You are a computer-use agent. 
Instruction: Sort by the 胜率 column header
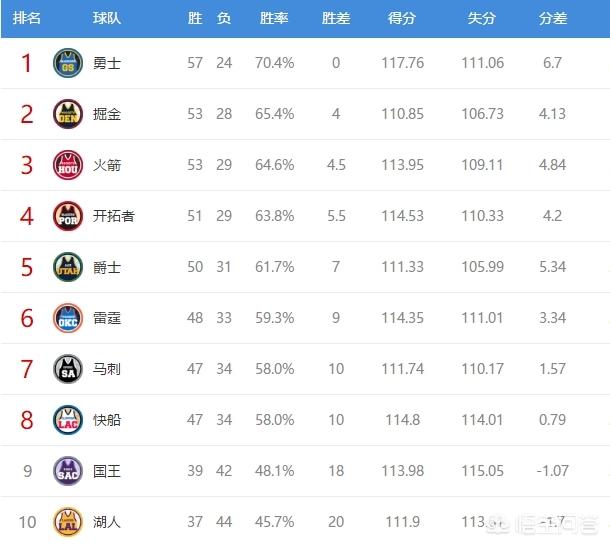(x=274, y=18)
